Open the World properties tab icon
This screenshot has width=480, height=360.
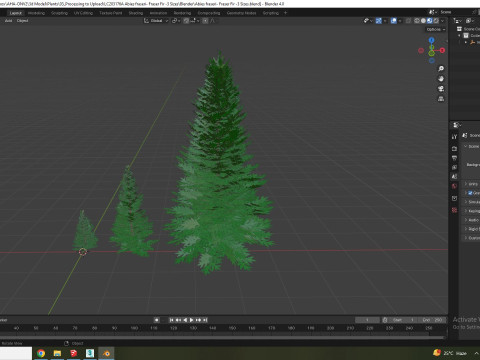(x=454, y=186)
